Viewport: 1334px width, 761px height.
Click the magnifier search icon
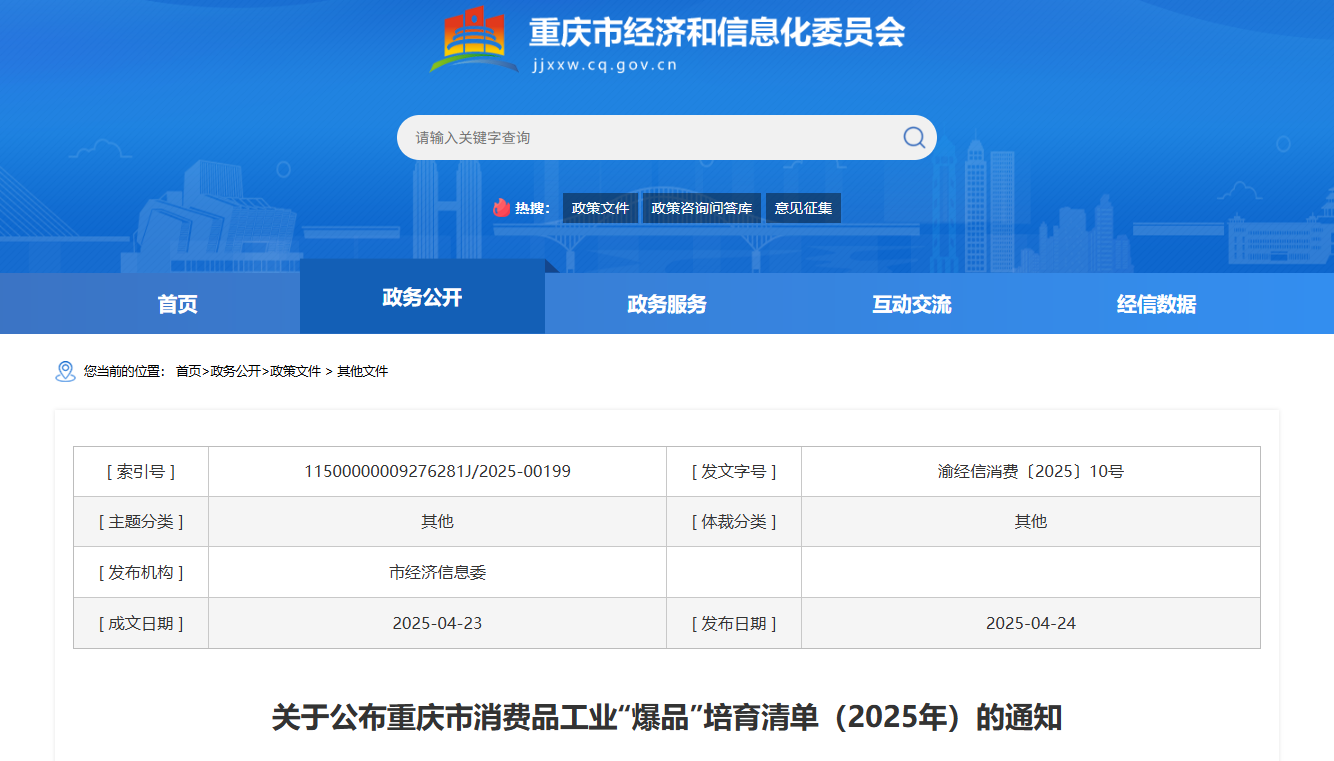[914, 137]
